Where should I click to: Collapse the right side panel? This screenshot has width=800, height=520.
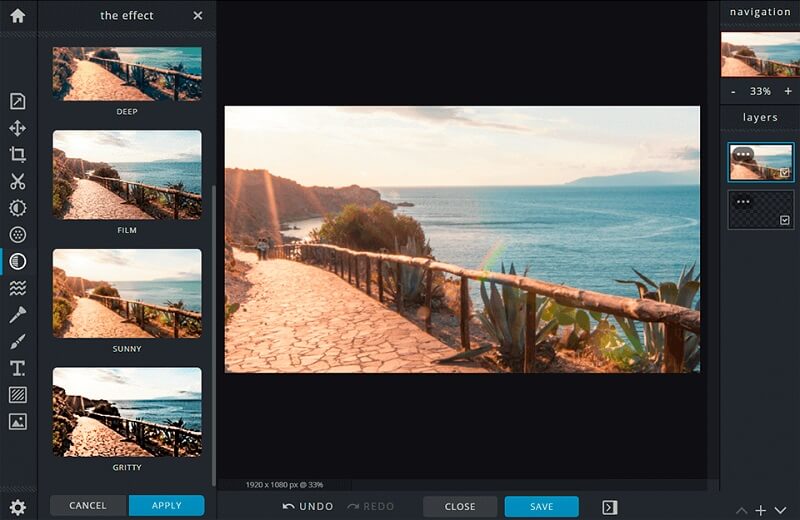click(x=610, y=507)
